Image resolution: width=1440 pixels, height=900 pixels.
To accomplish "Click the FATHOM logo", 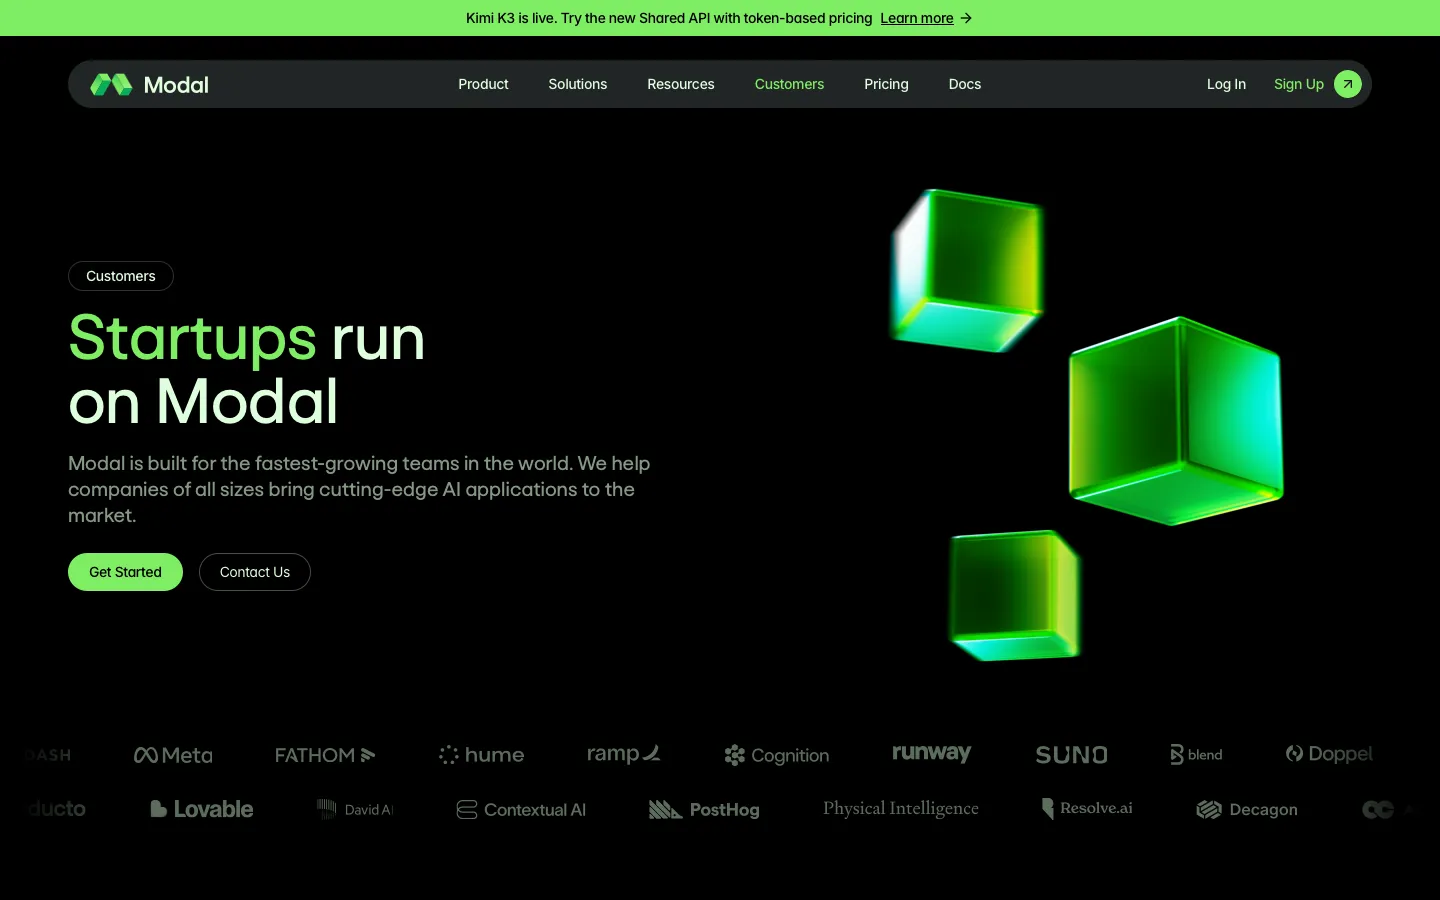I will pos(325,755).
